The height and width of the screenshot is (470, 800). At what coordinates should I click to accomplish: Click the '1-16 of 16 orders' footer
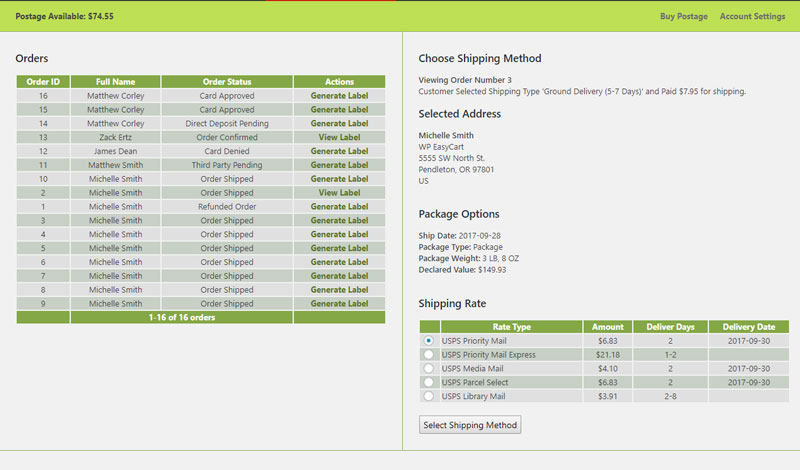click(182, 317)
